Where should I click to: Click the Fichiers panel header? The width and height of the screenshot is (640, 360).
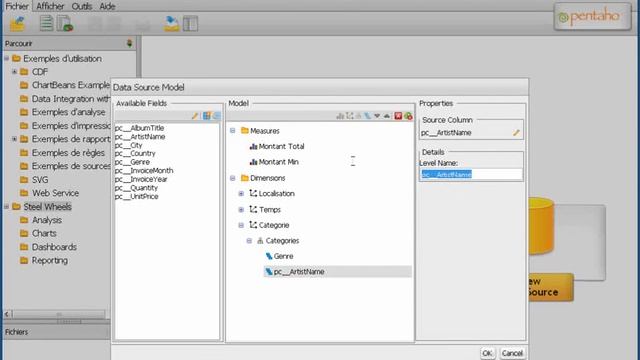pos(56,332)
